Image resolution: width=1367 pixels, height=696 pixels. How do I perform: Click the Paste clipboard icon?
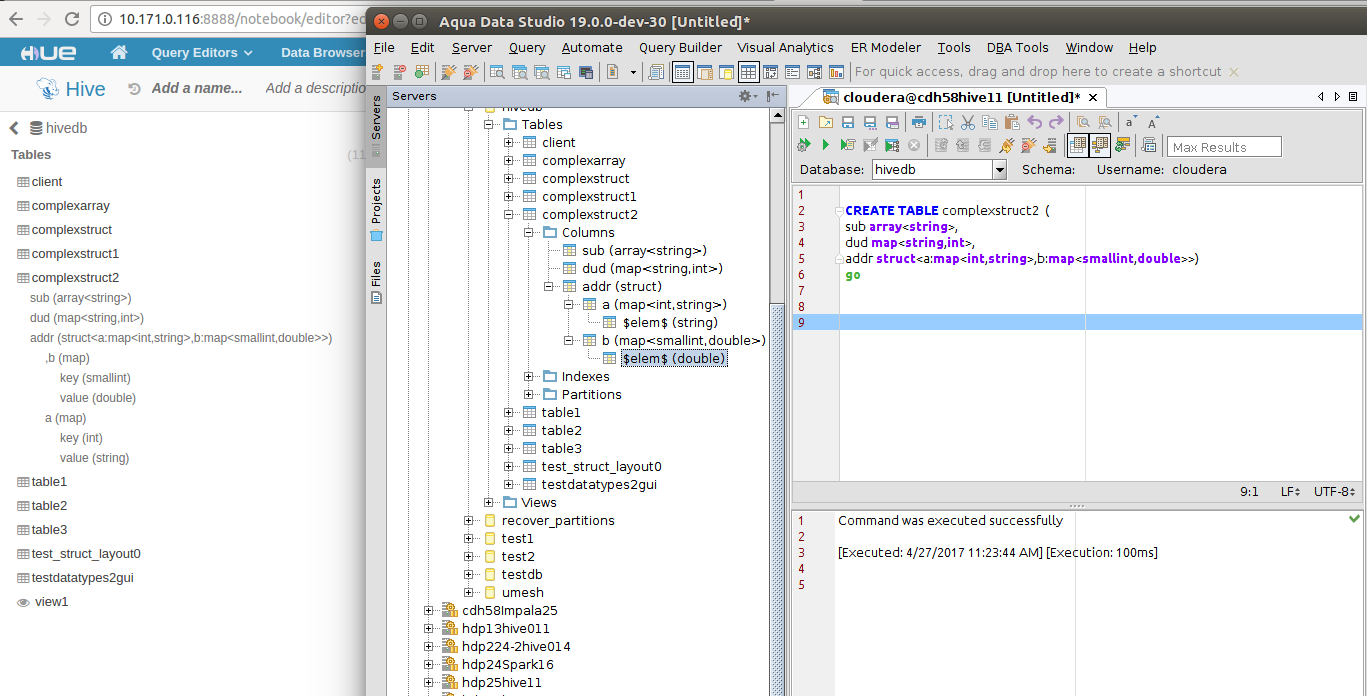(1011, 122)
